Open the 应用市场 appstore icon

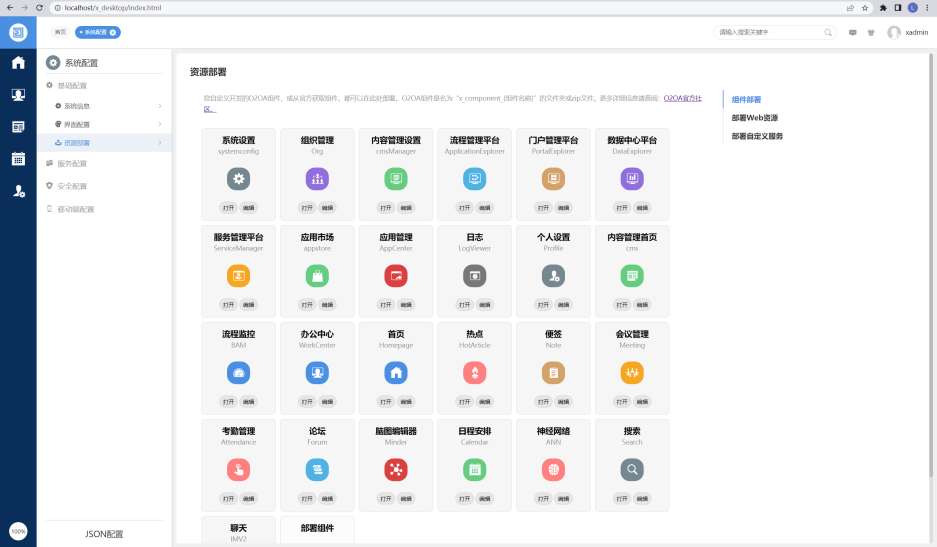point(317,276)
